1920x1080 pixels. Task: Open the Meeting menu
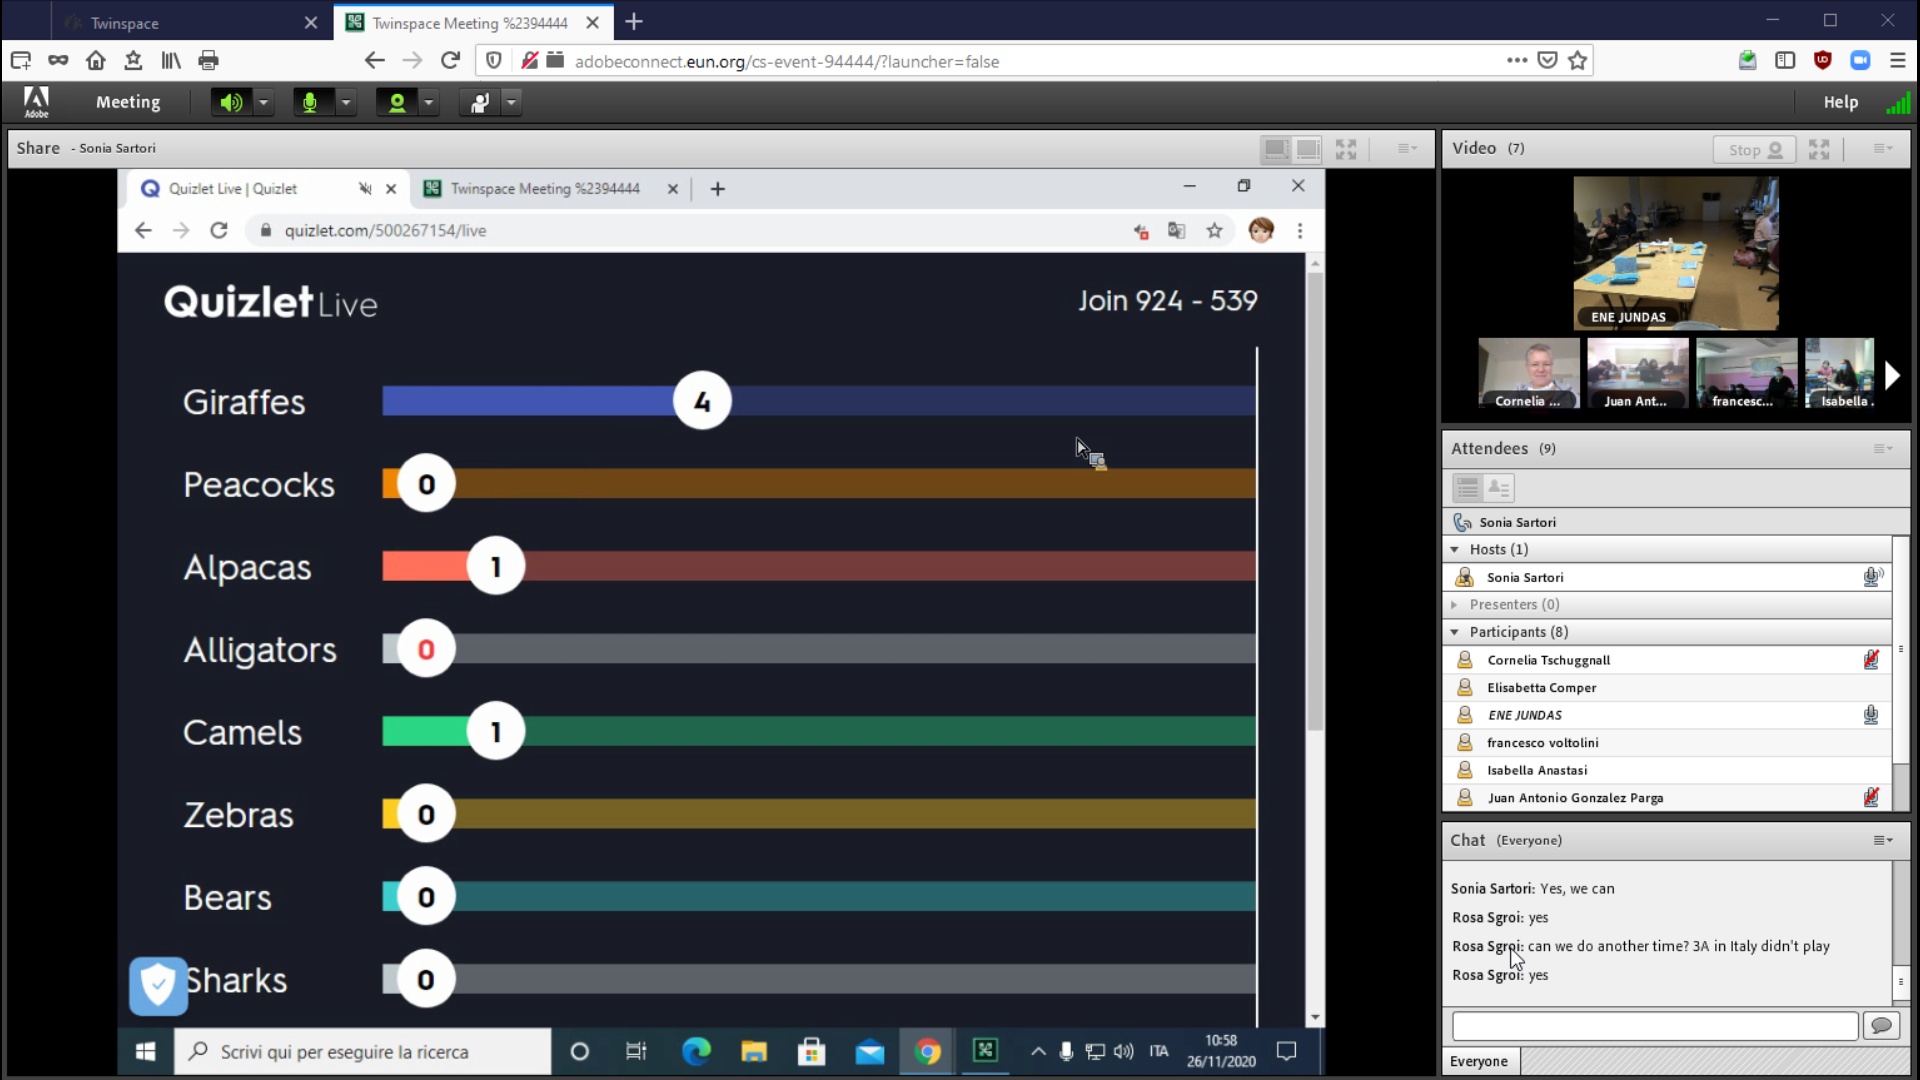pyautogui.click(x=127, y=102)
